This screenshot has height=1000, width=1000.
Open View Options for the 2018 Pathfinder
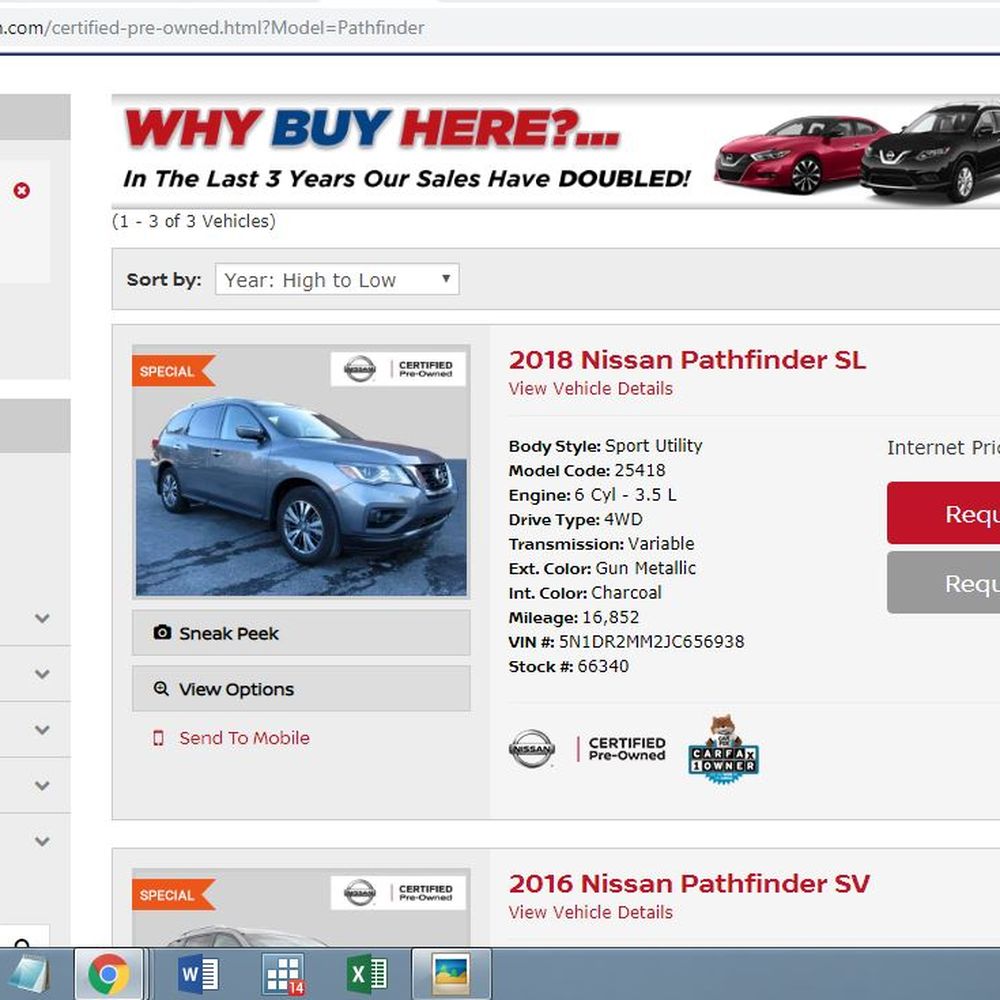tap(301, 689)
